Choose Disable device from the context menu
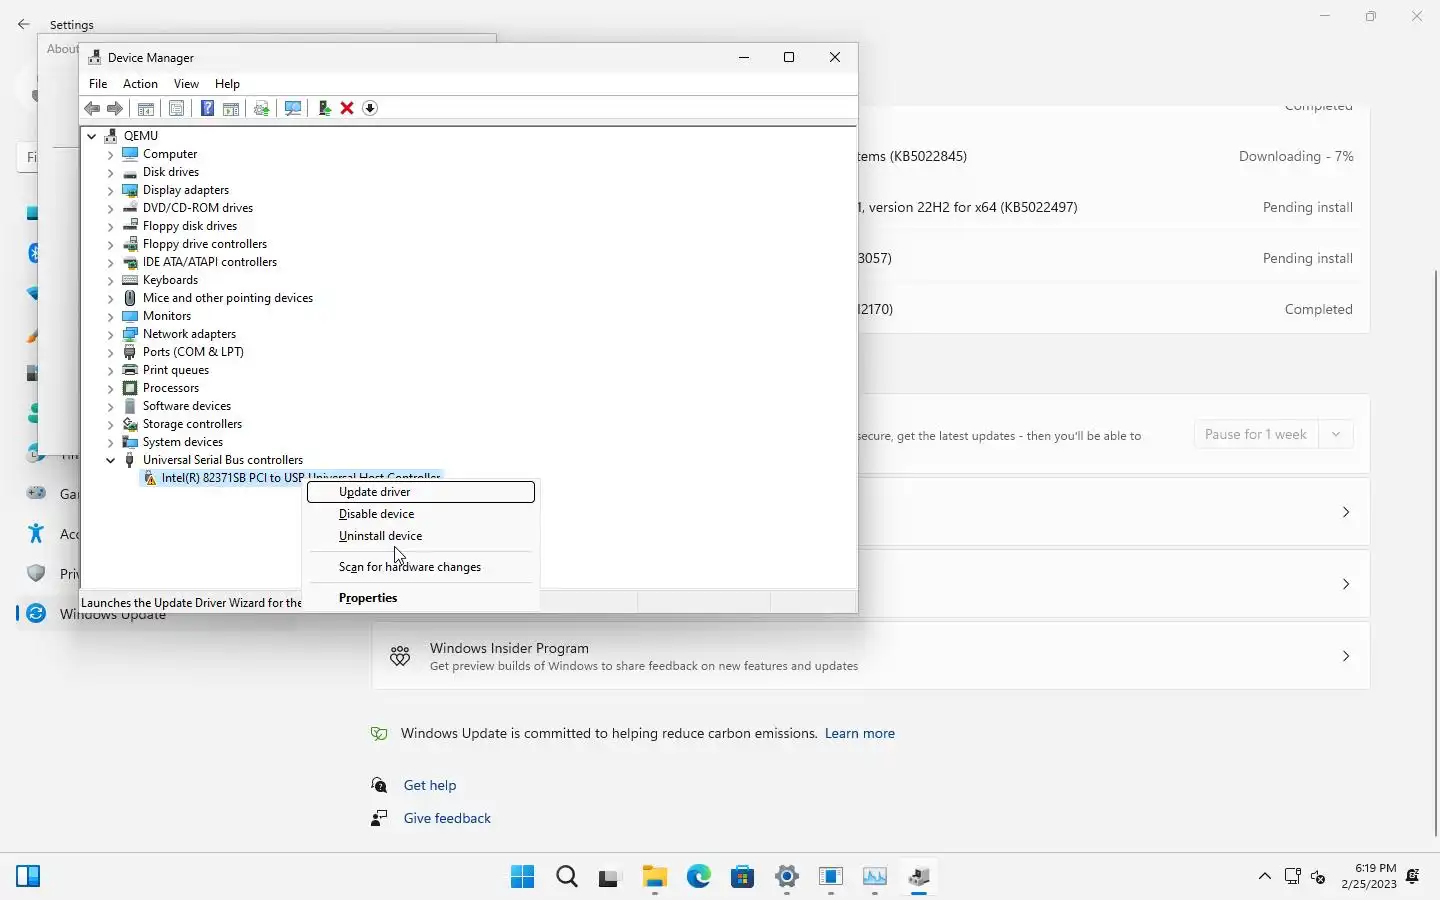Viewport: 1440px width, 900px height. point(421,514)
